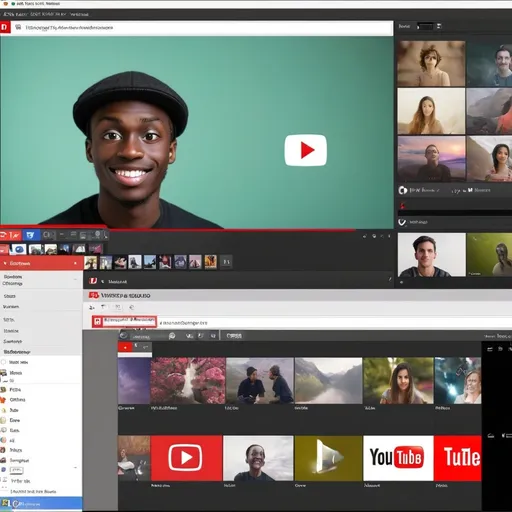
Task: Select the red tab with a white dot
Action: [x=125, y=347]
